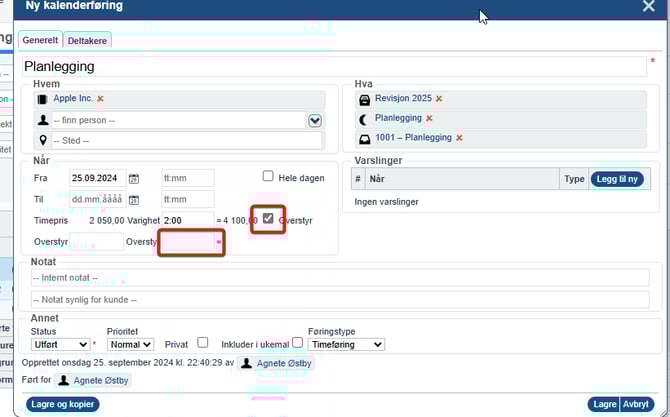The height and width of the screenshot is (417, 670).
Task: Tick the Privat checkbox
Action: coord(203,343)
